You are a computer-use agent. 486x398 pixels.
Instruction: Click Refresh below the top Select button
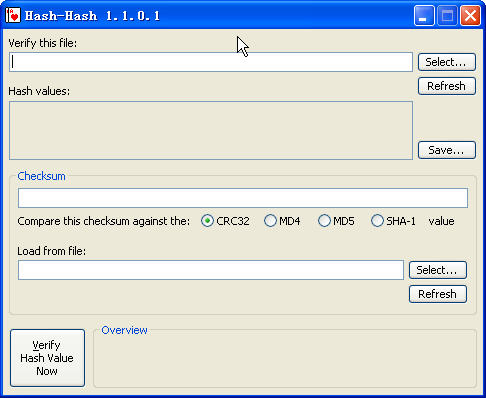coord(447,86)
